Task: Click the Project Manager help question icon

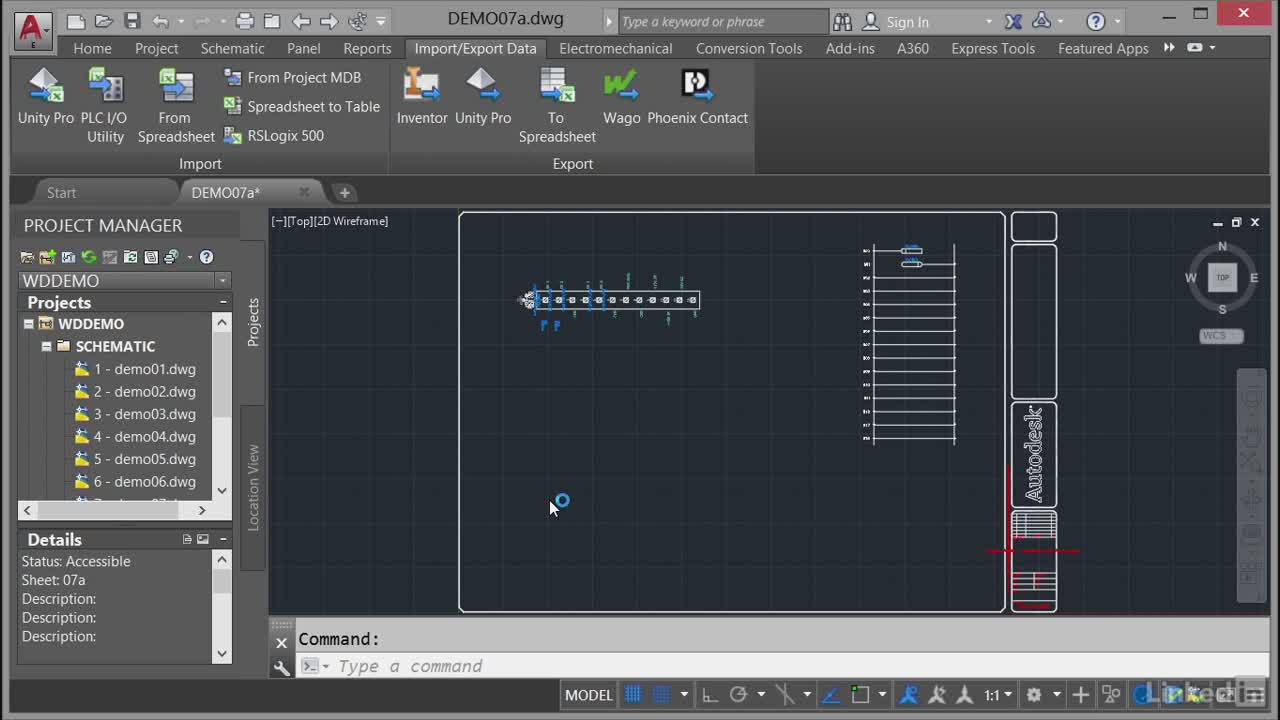Action: (206, 257)
